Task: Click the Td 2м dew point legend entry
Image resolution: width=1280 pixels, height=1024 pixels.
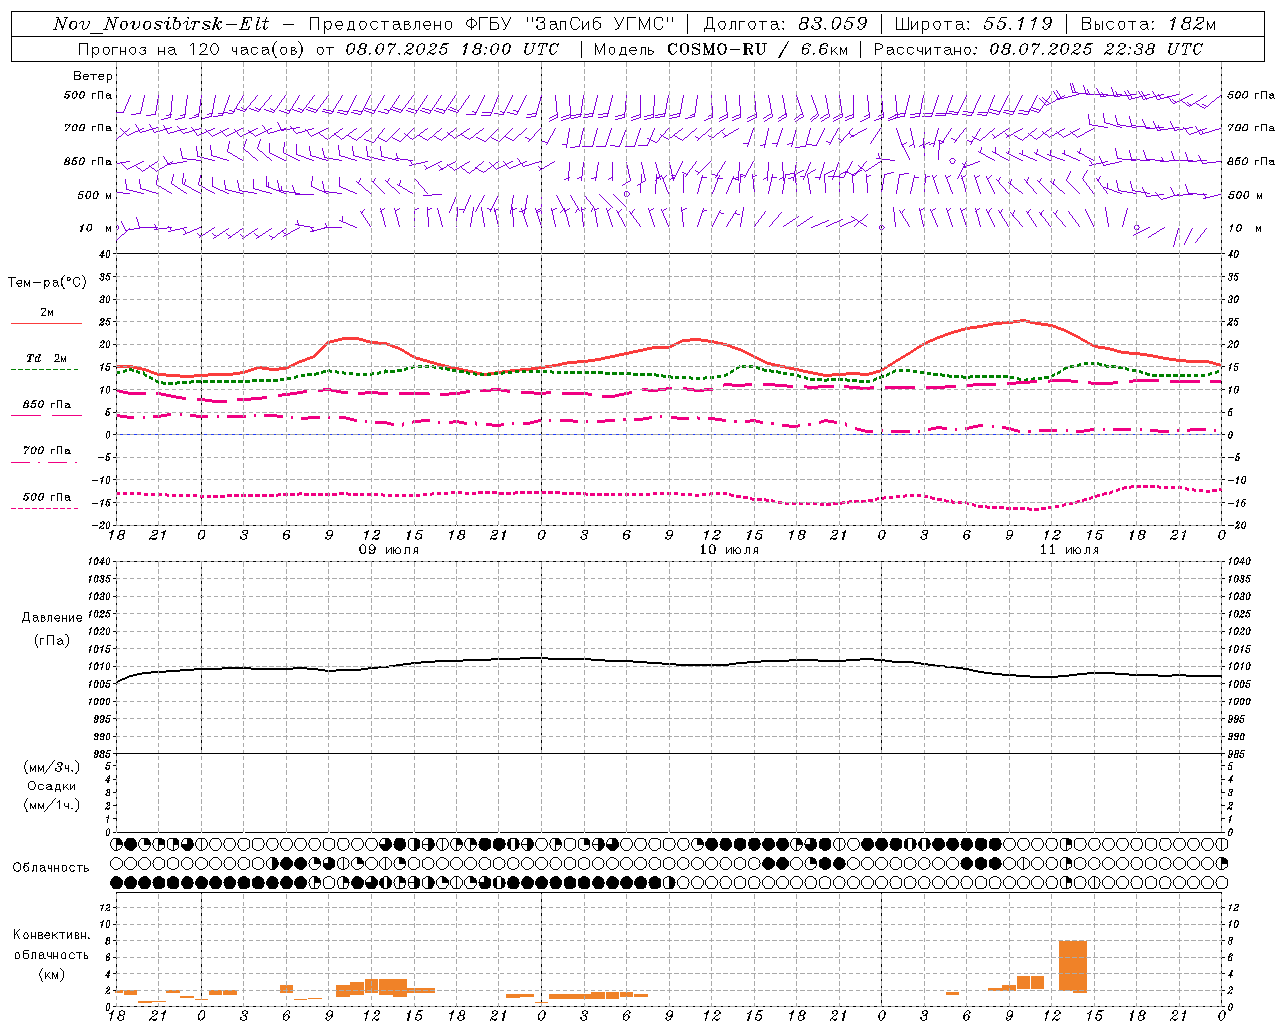Action: tap(47, 358)
